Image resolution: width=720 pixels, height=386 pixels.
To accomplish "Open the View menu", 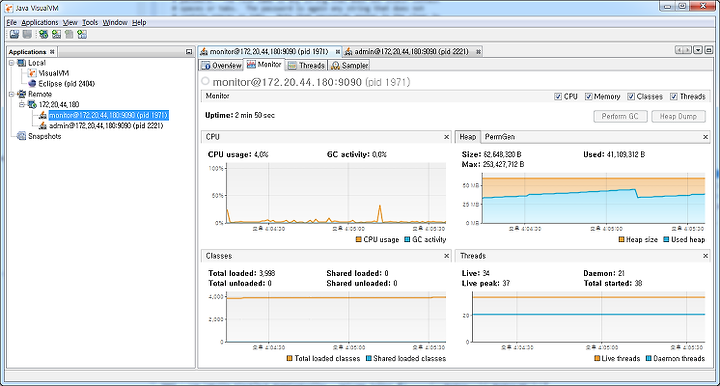I will 70,22.
